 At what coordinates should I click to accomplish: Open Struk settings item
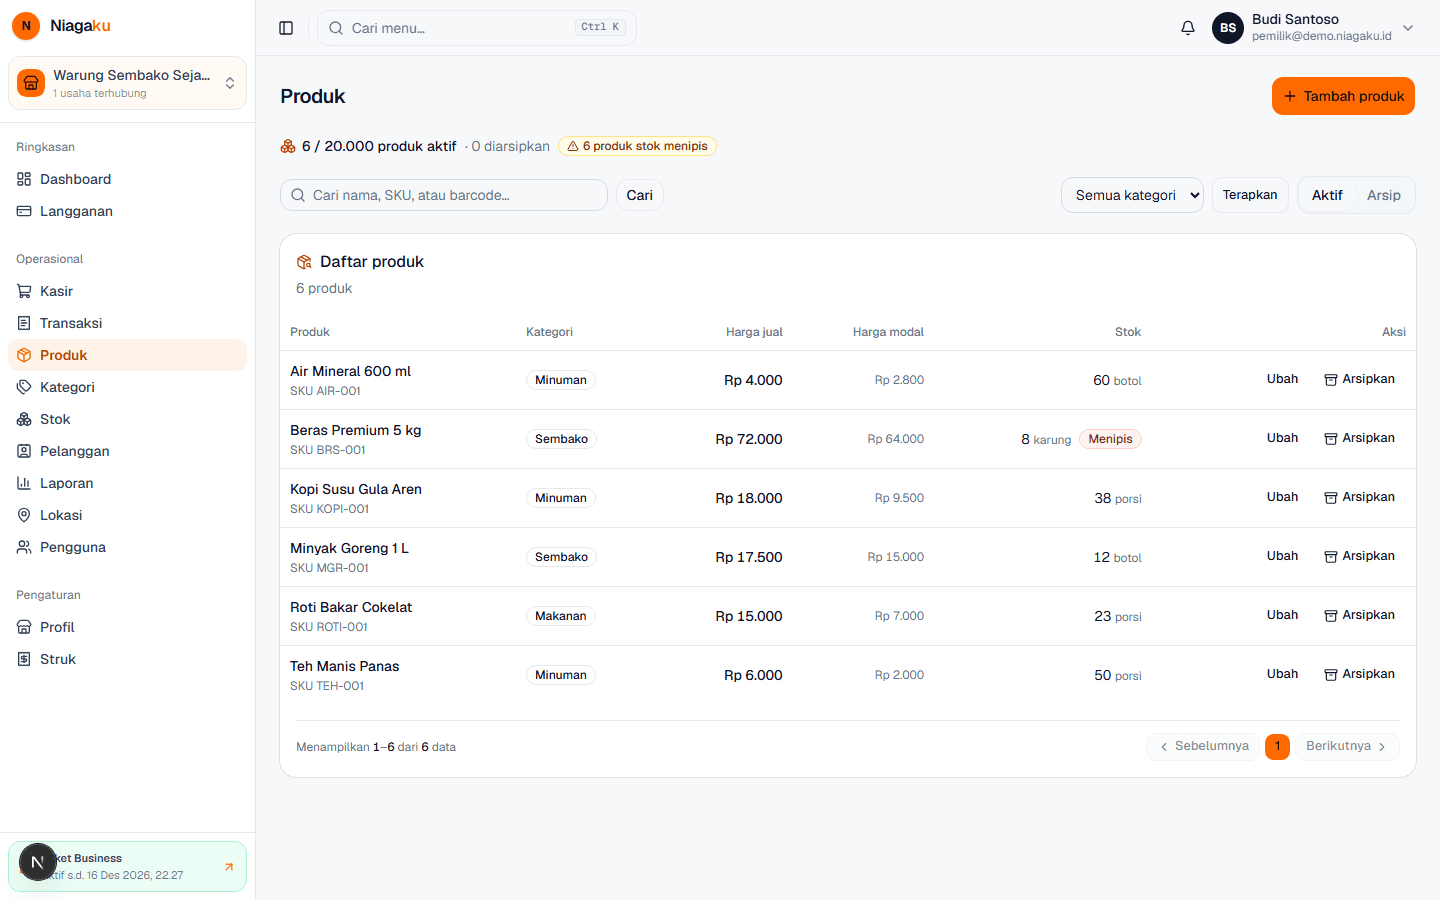[127, 659]
